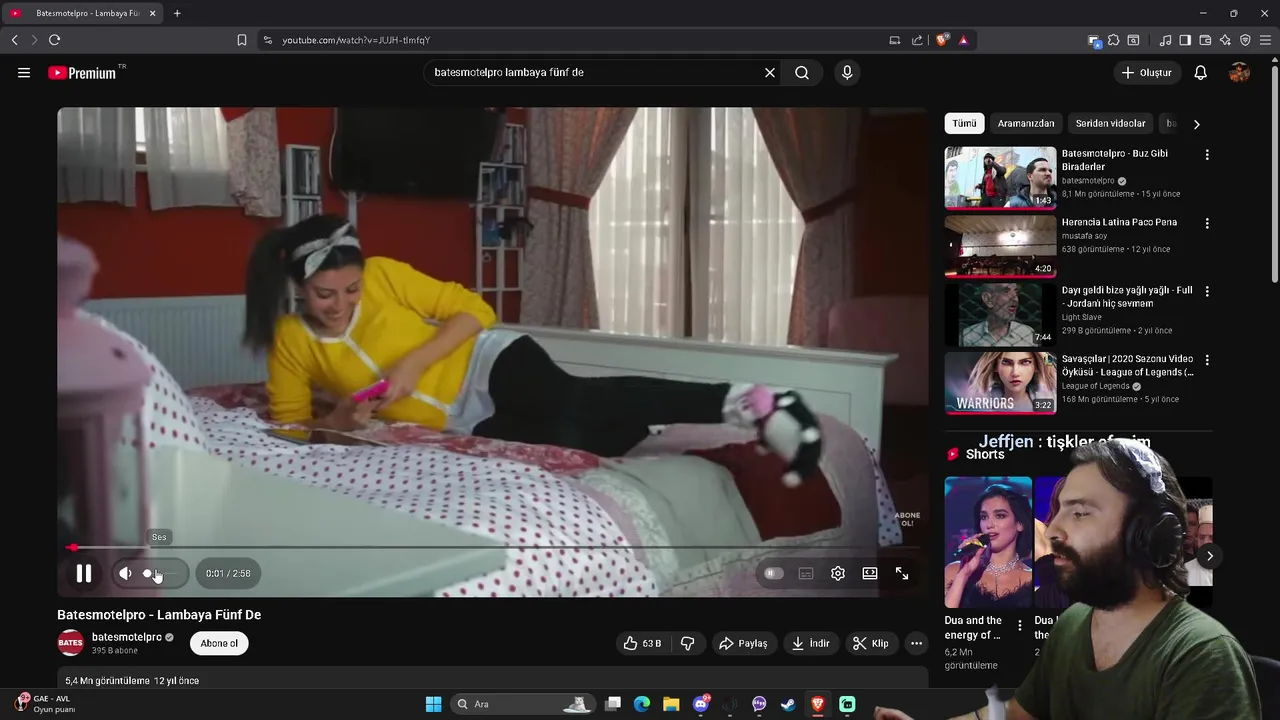Click the share page icon in address bar
The height and width of the screenshot is (720, 1280).
917,40
